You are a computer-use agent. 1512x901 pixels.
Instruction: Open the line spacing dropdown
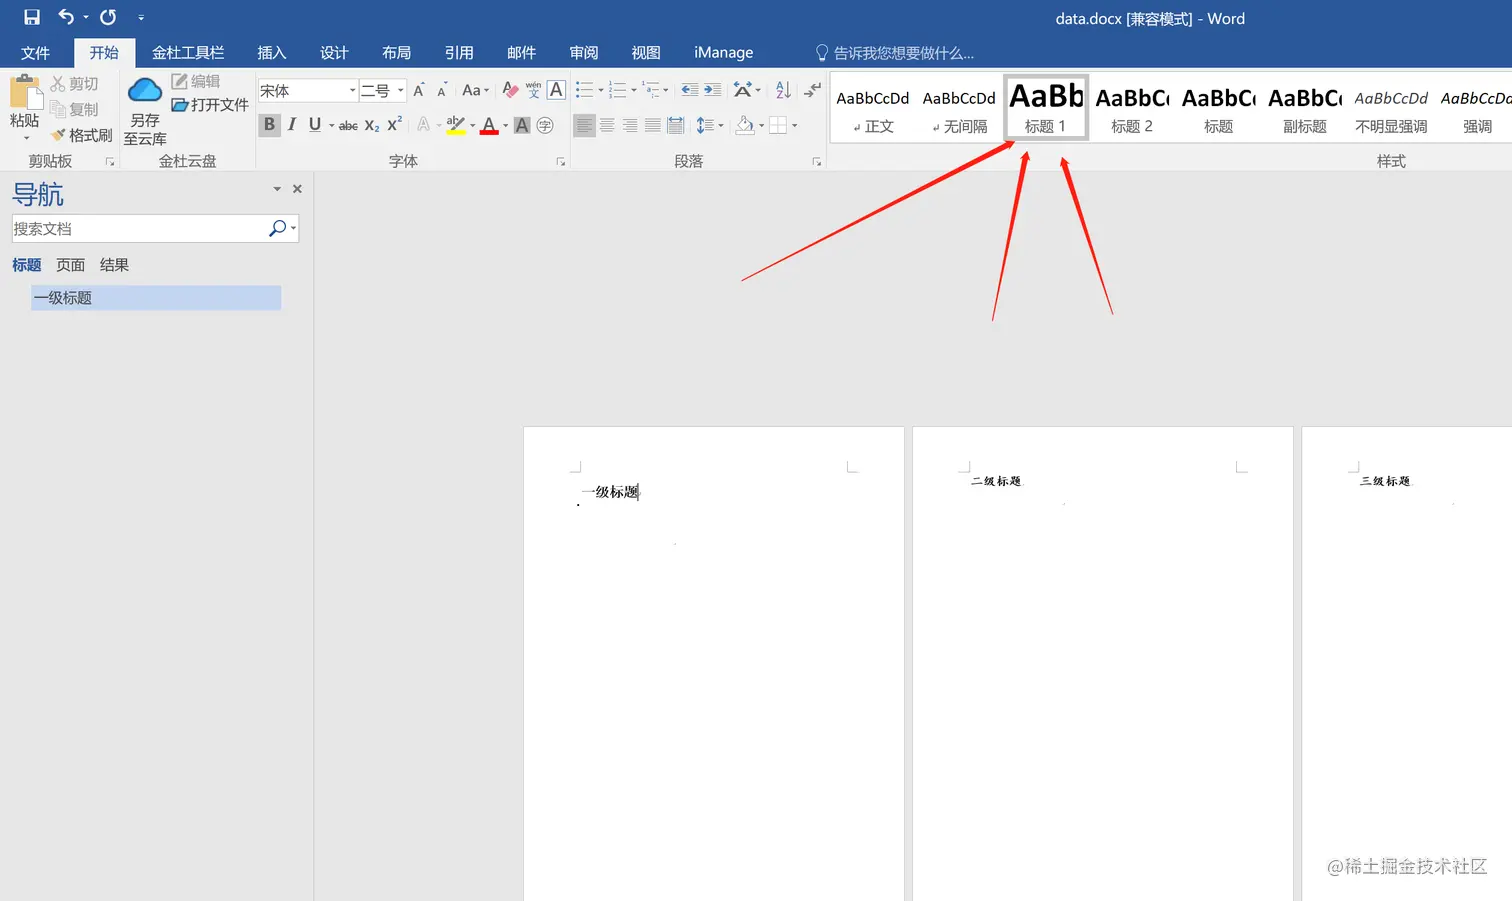pos(709,125)
